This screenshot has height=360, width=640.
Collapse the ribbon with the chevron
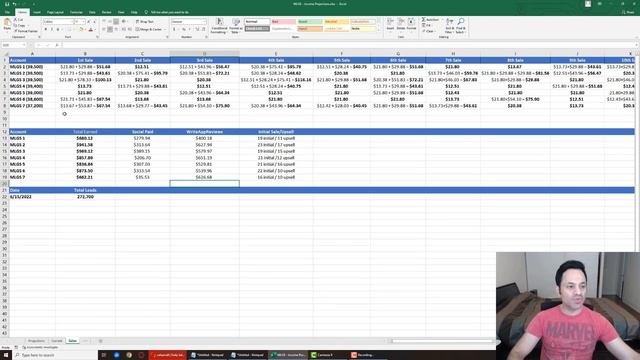pyautogui.click(x=636, y=37)
